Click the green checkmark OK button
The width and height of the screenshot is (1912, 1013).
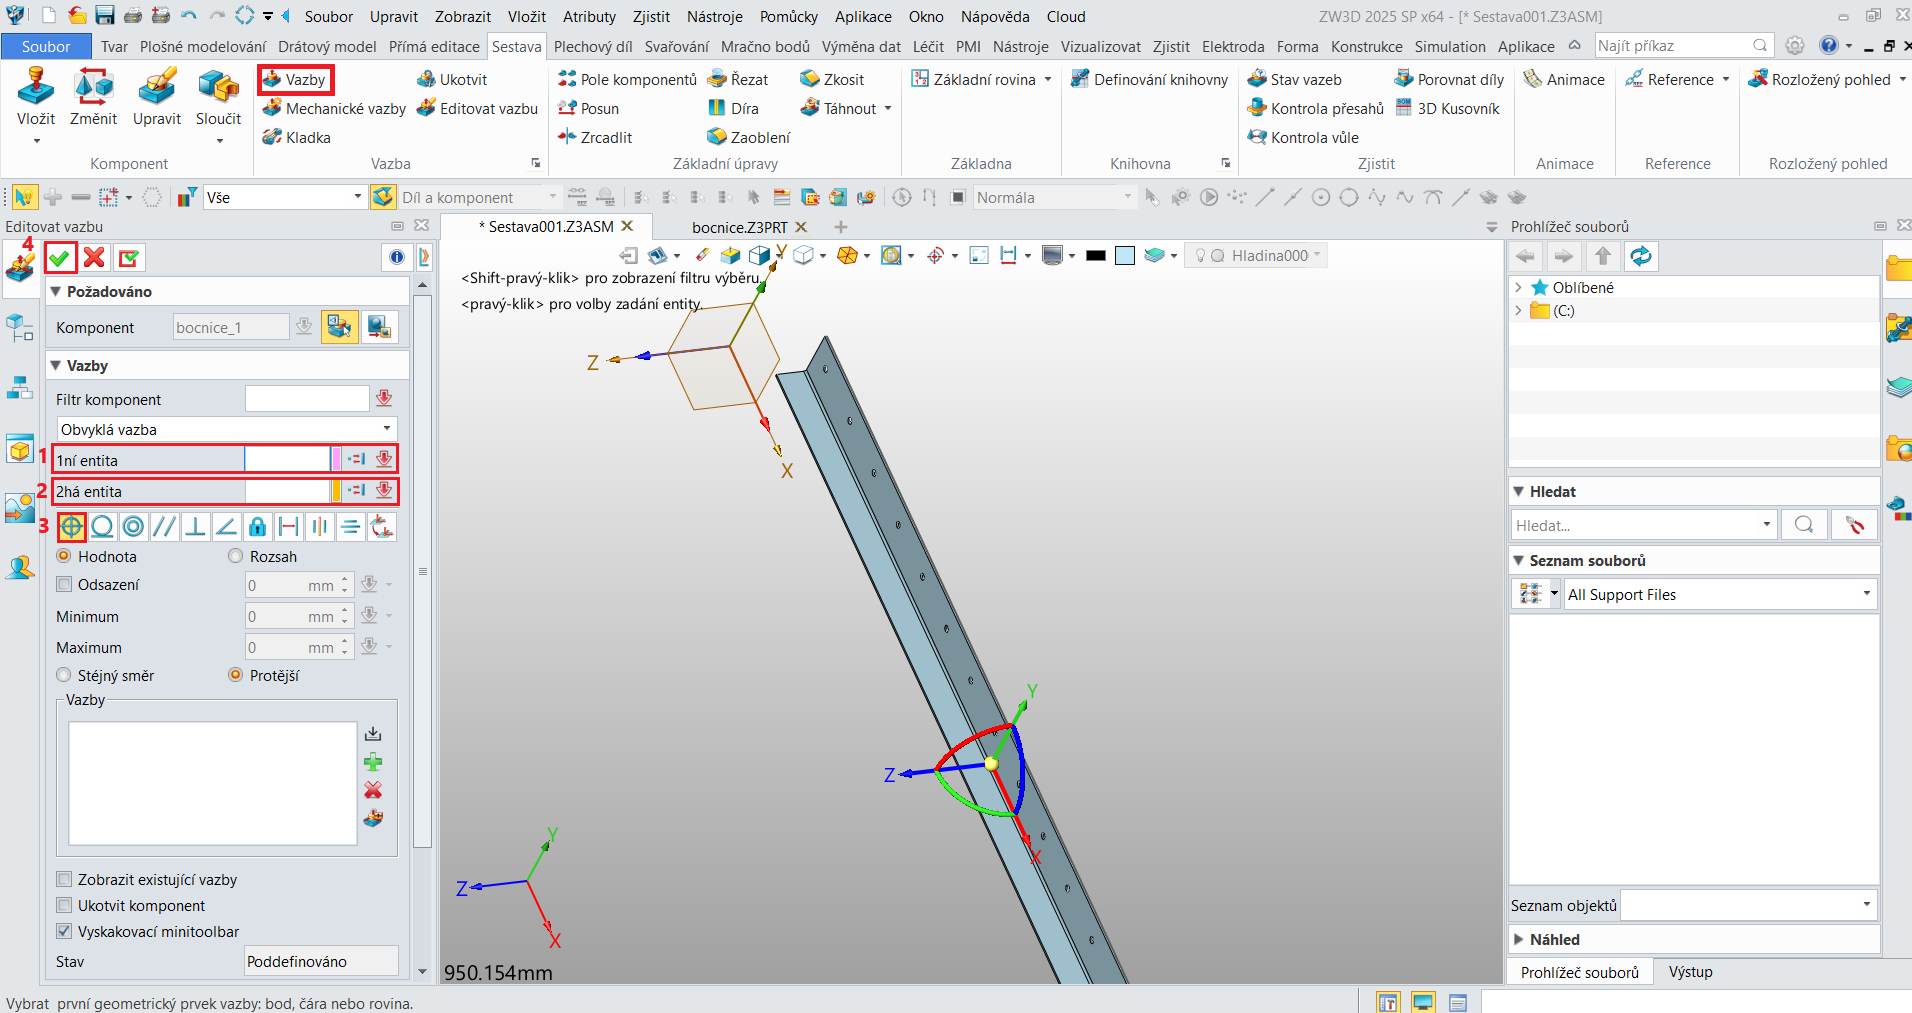pyautogui.click(x=60, y=258)
